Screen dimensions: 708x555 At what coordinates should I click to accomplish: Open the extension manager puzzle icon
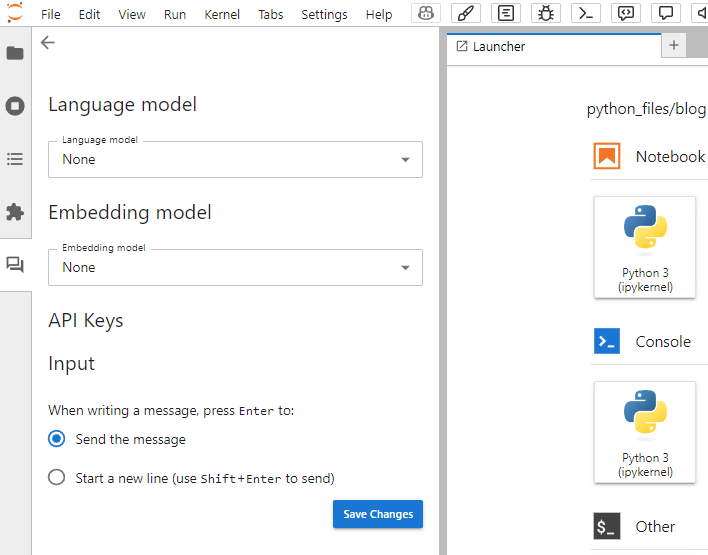(x=15, y=212)
